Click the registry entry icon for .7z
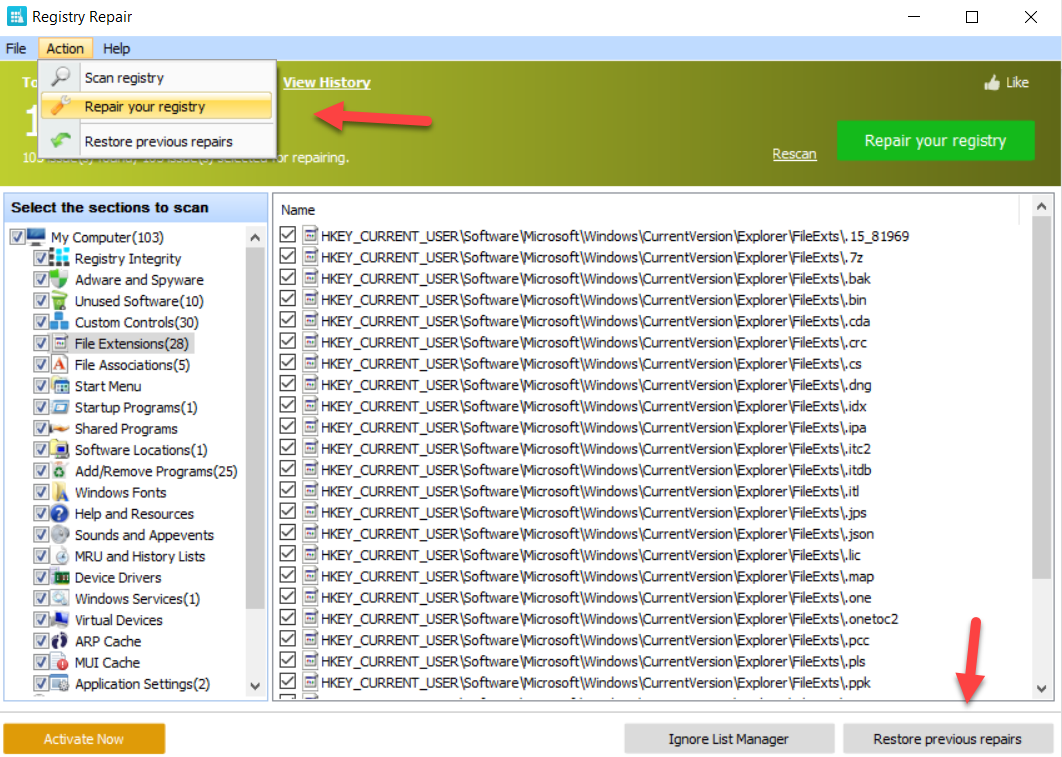Image resolution: width=1062 pixels, height=757 pixels. (x=310, y=257)
